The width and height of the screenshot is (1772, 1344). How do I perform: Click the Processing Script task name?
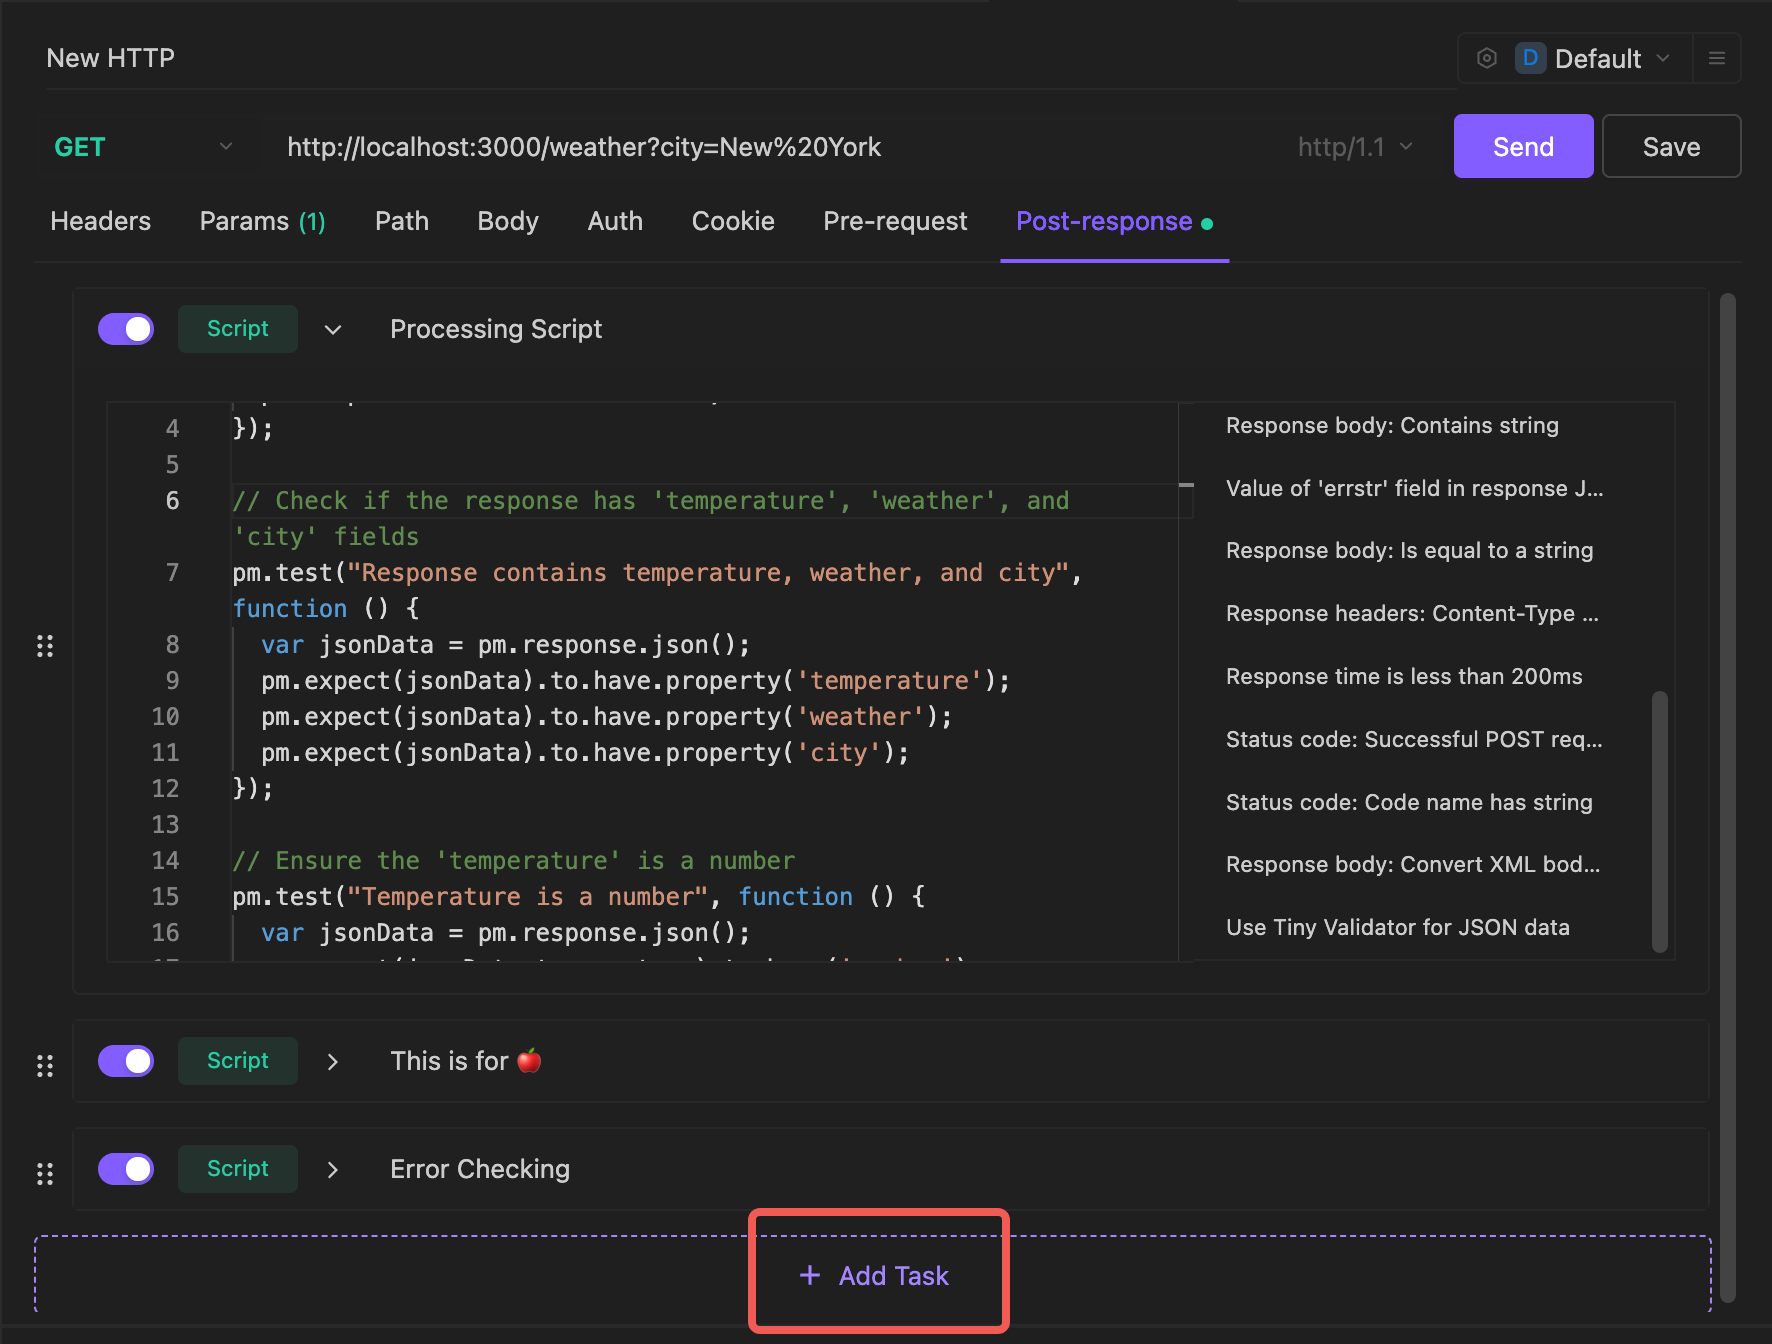click(496, 329)
